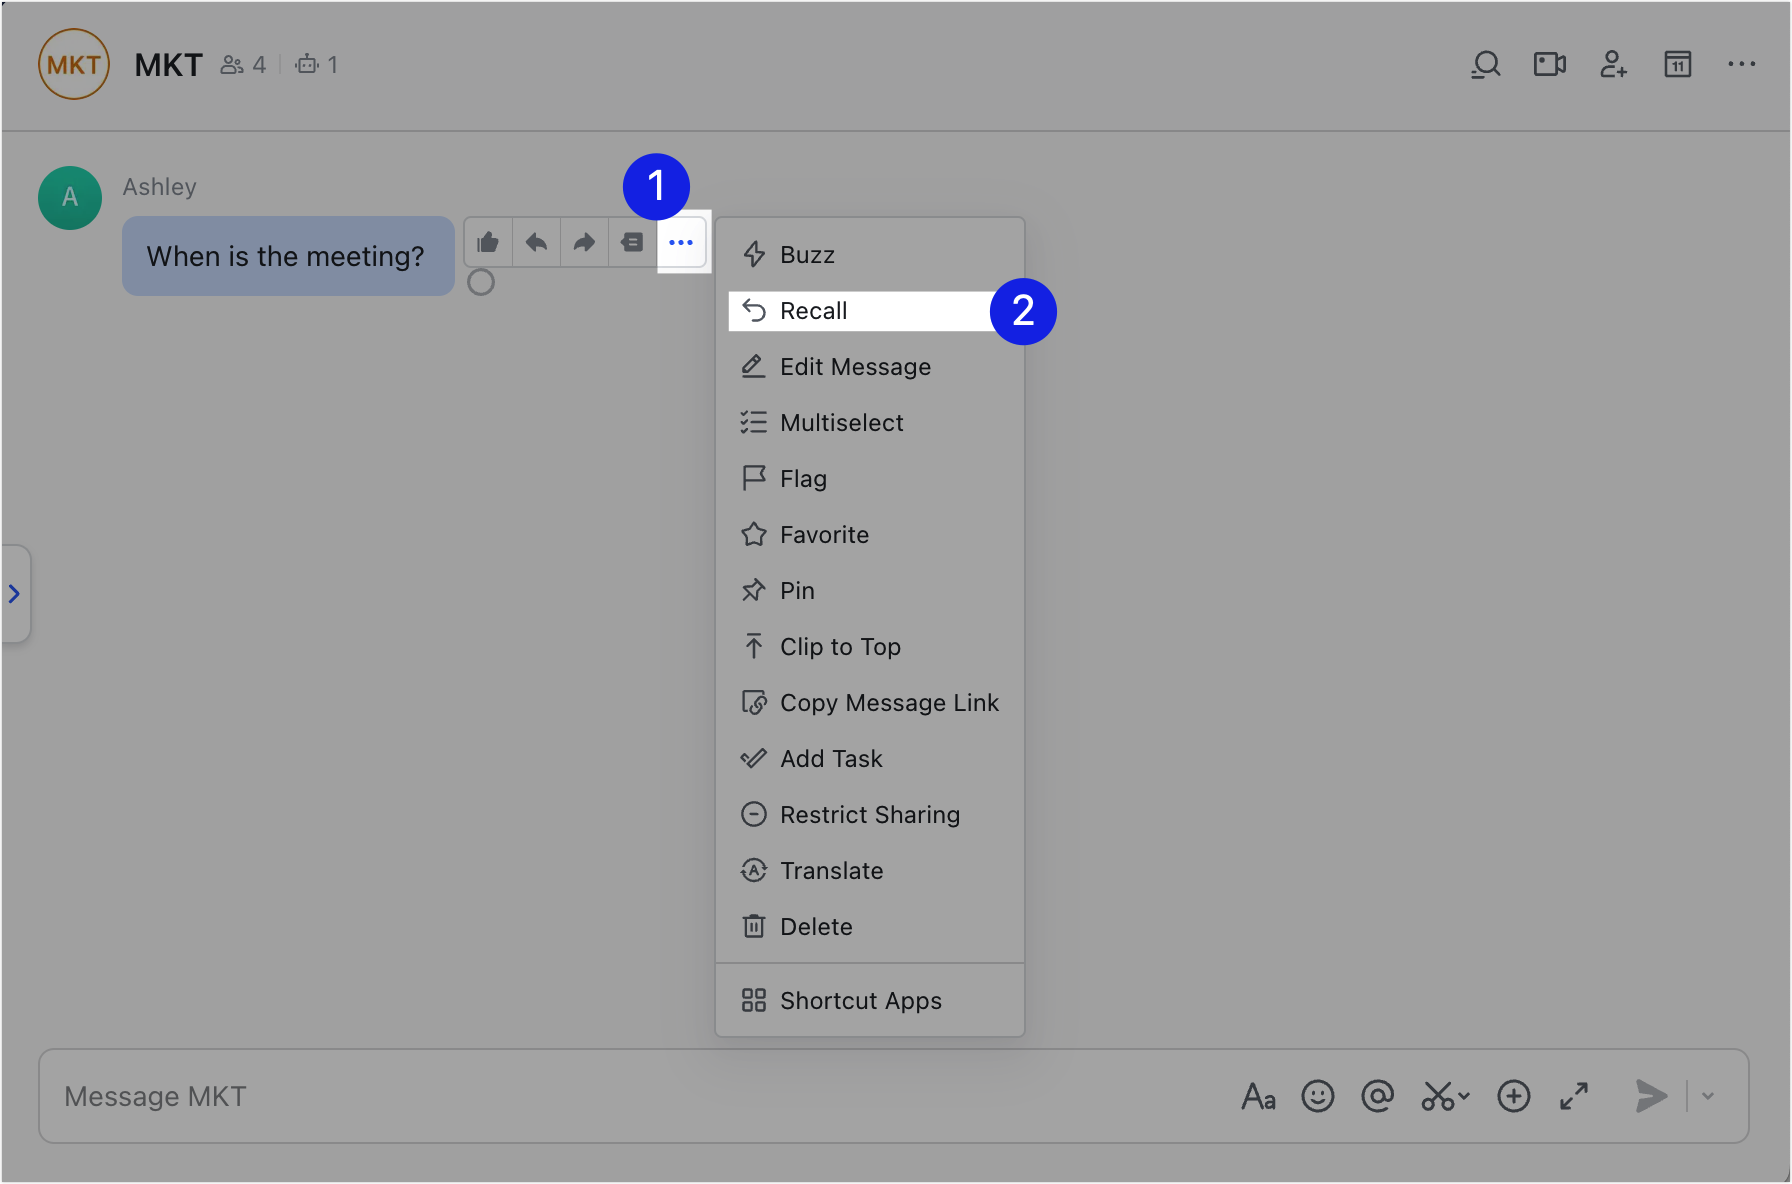Insert an emoji using the smiley icon
1792x1184 pixels.
click(1318, 1096)
